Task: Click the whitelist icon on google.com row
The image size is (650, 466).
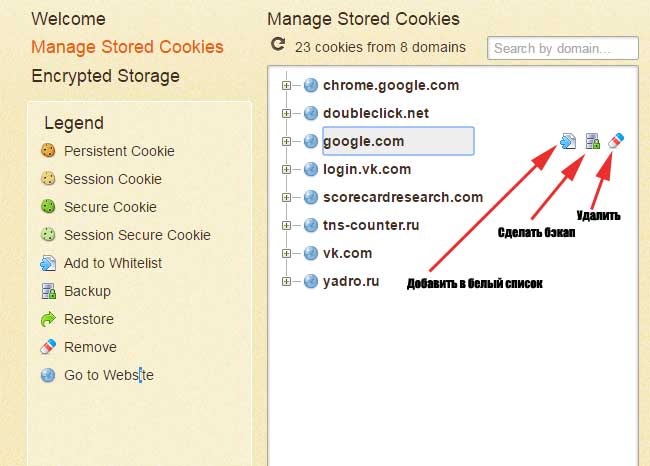Action: pyautogui.click(x=567, y=142)
